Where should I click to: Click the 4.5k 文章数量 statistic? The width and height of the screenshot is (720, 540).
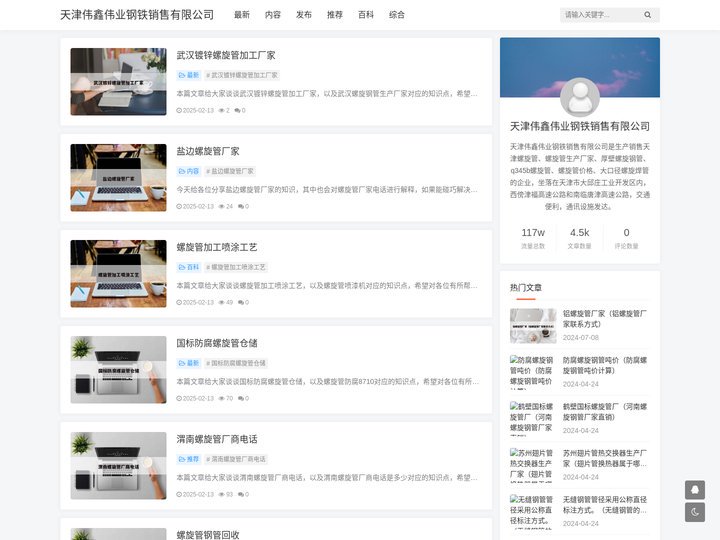click(x=579, y=238)
